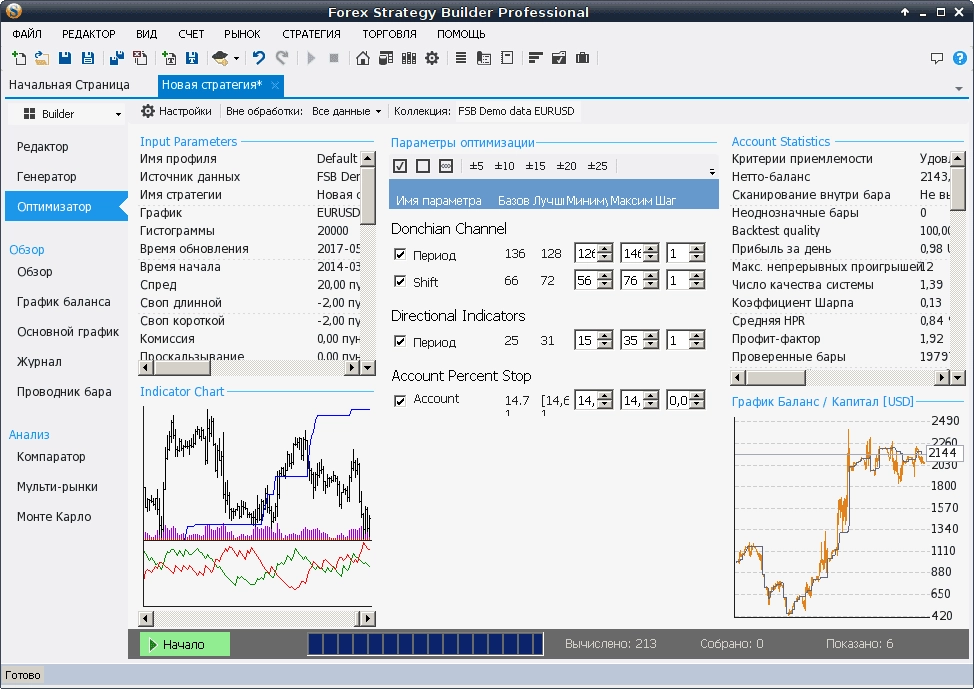Close the Новая стратегия tab
The image size is (974, 689).
click(275, 85)
